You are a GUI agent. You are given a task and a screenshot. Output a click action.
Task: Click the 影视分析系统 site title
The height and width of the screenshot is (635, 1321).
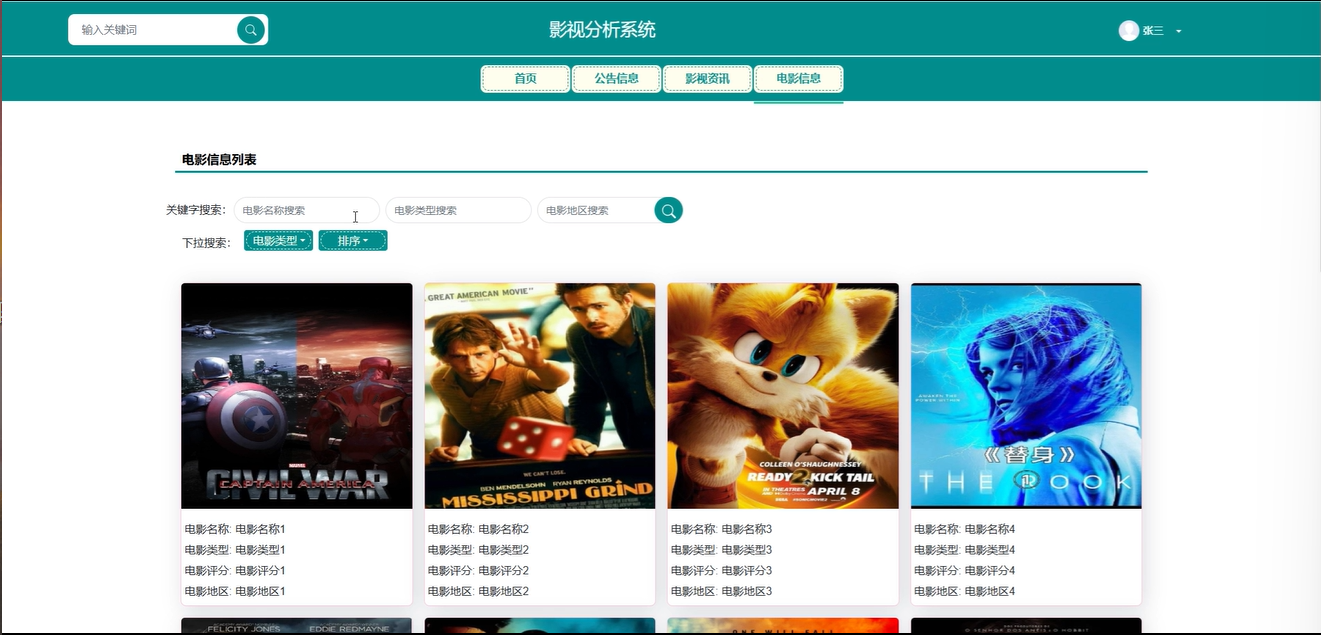(x=603, y=30)
